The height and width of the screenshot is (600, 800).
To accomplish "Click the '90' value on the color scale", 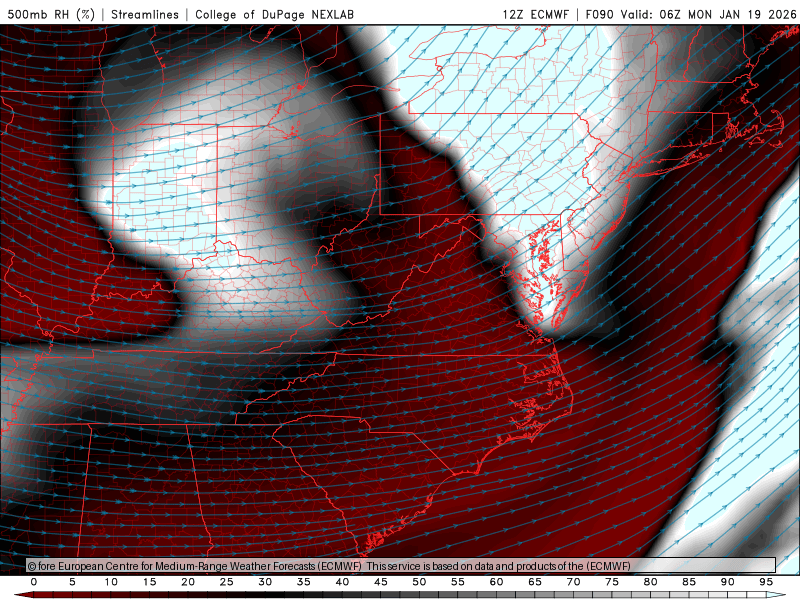I will (727, 582).
